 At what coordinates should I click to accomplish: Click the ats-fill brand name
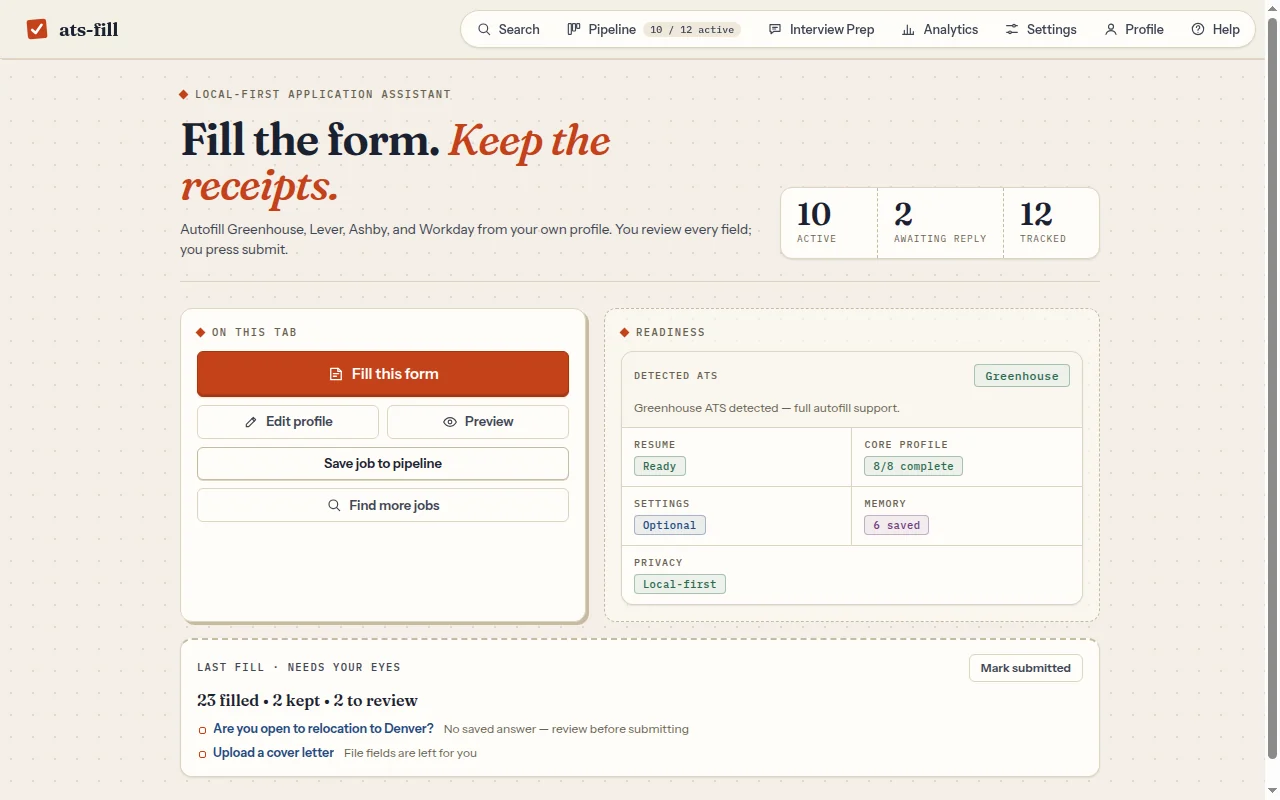tap(89, 30)
